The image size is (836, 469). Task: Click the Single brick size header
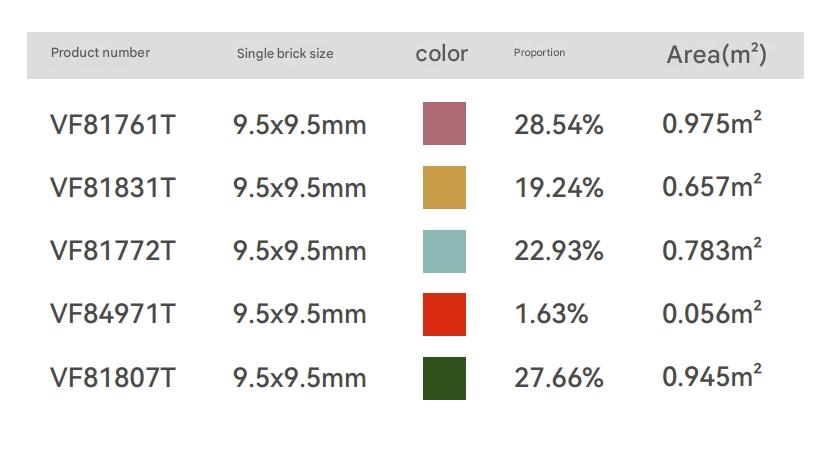coord(285,54)
